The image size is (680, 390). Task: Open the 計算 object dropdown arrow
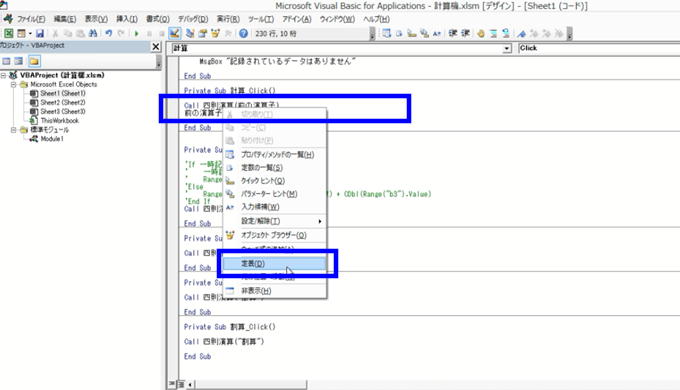point(507,49)
